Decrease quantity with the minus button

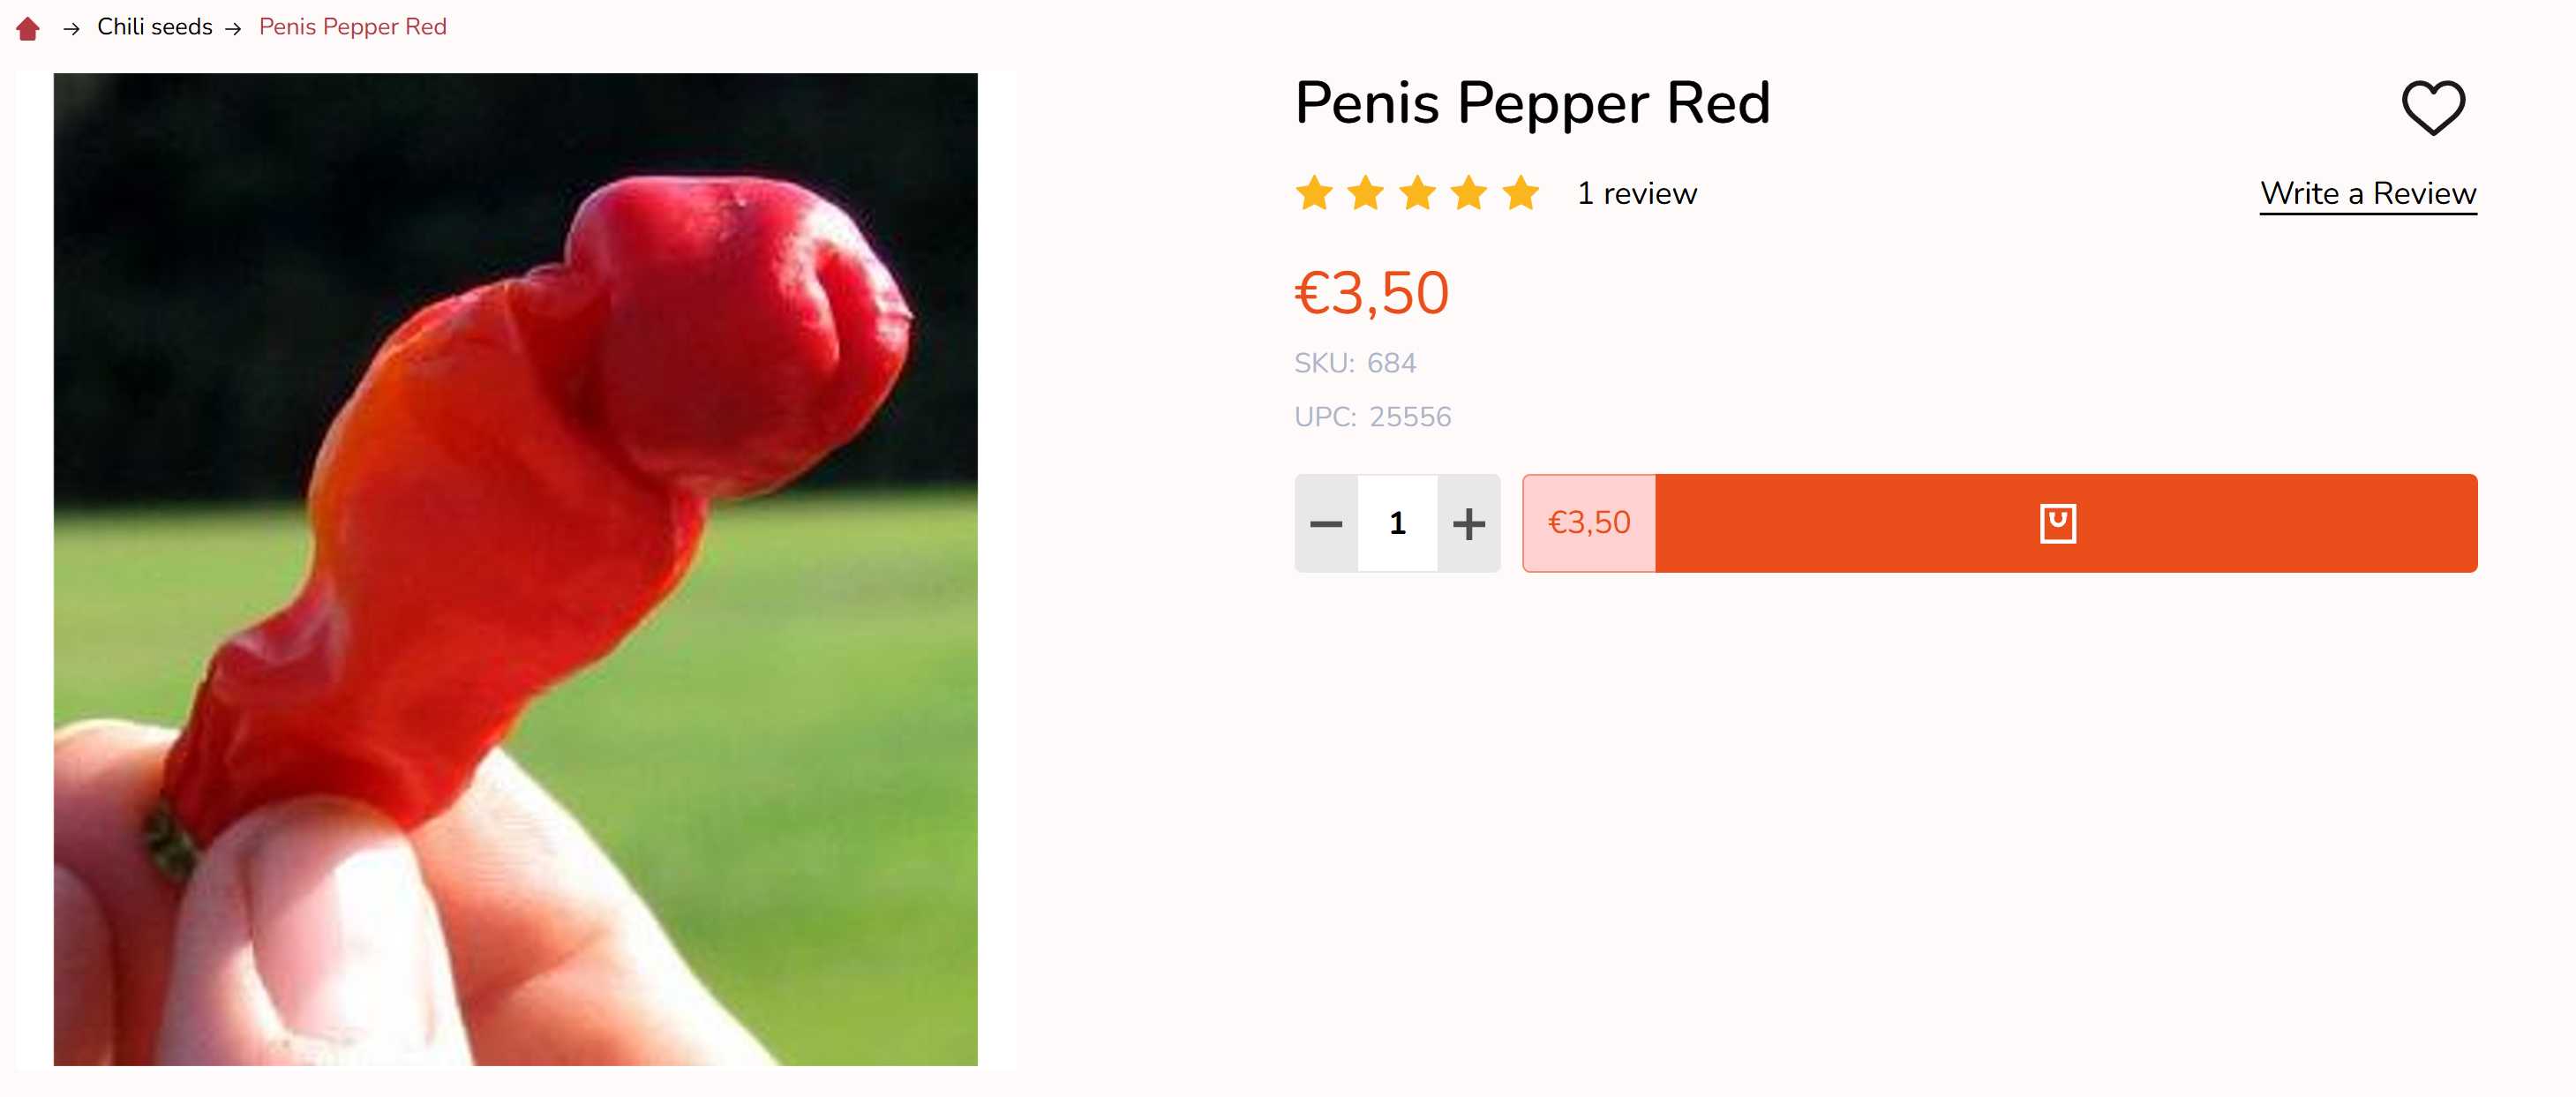pyautogui.click(x=1326, y=523)
